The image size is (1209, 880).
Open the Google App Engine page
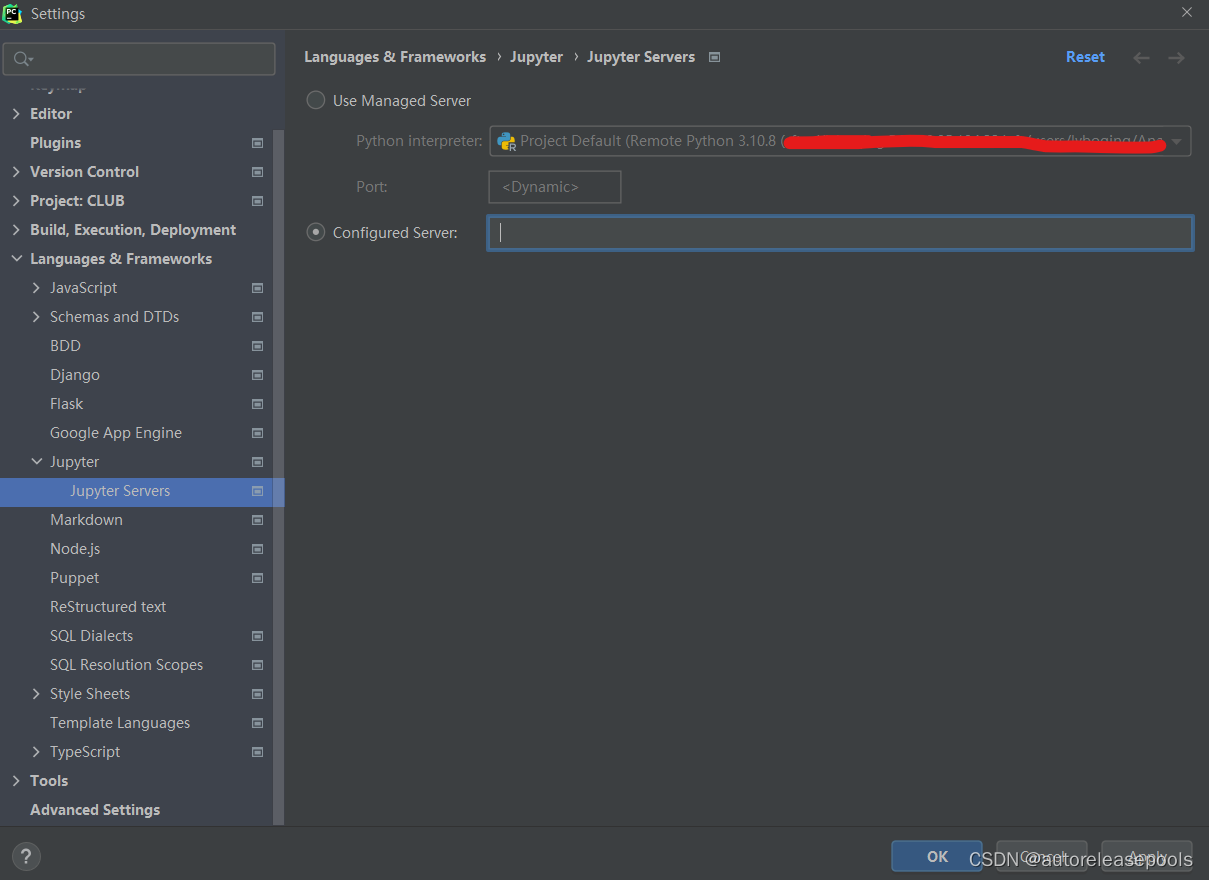[116, 433]
